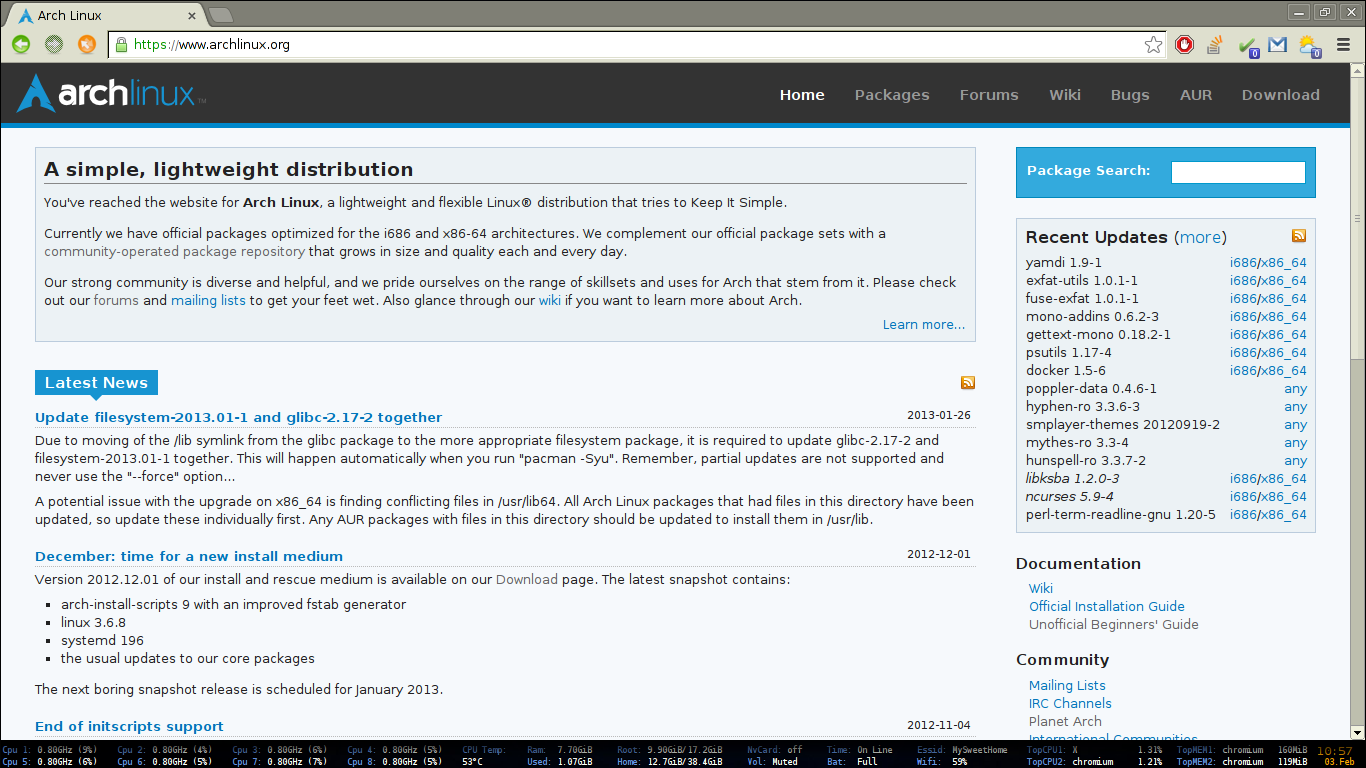Open the Bugs nav item
Viewport: 1366px width, 768px height.
pos(1130,95)
